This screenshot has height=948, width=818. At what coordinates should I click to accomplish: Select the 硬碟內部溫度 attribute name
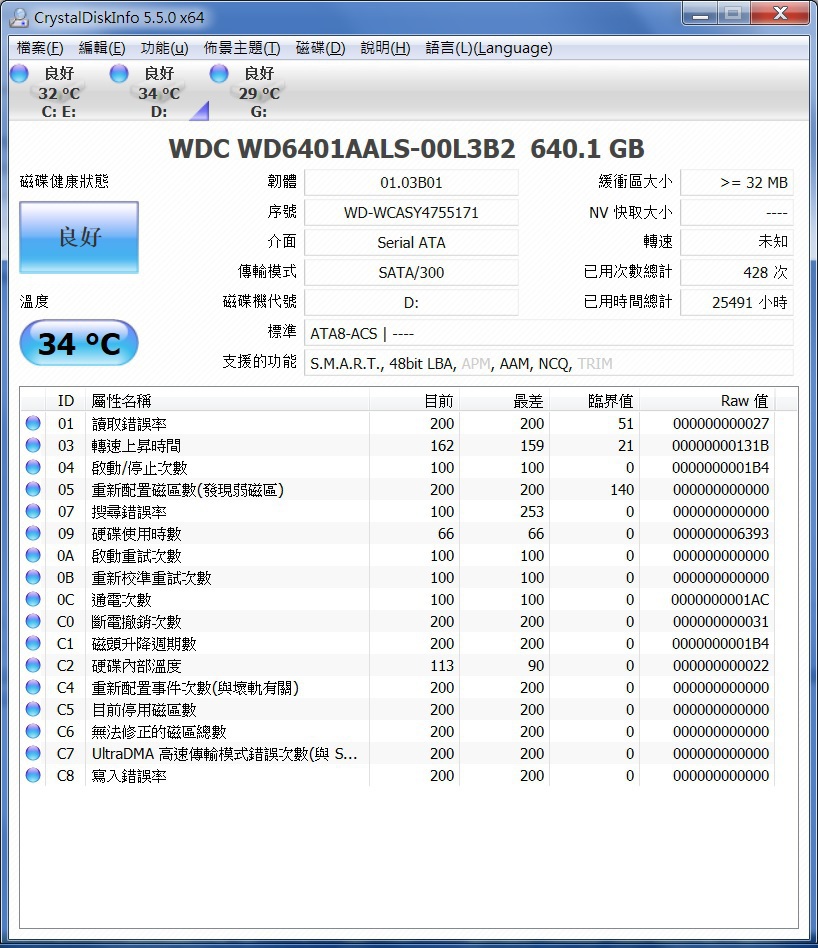coord(136,666)
